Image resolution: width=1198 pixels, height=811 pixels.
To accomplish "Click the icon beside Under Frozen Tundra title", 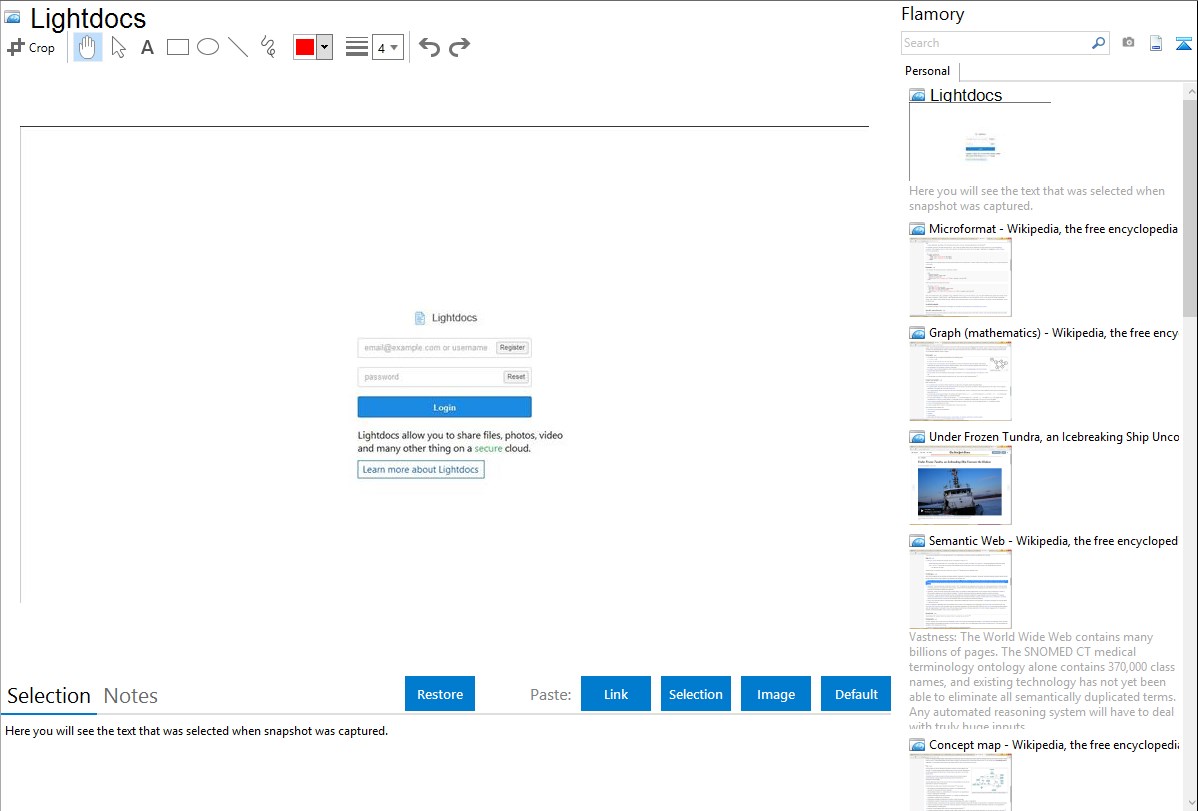I will click(x=917, y=436).
